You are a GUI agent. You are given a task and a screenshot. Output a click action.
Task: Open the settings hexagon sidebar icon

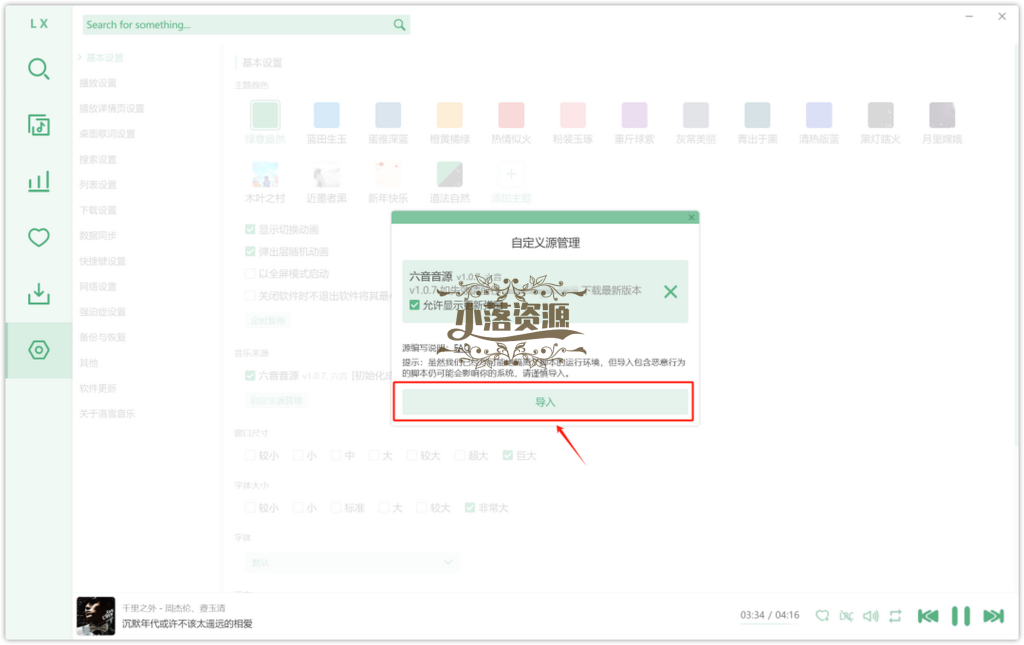(x=39, y=350)
